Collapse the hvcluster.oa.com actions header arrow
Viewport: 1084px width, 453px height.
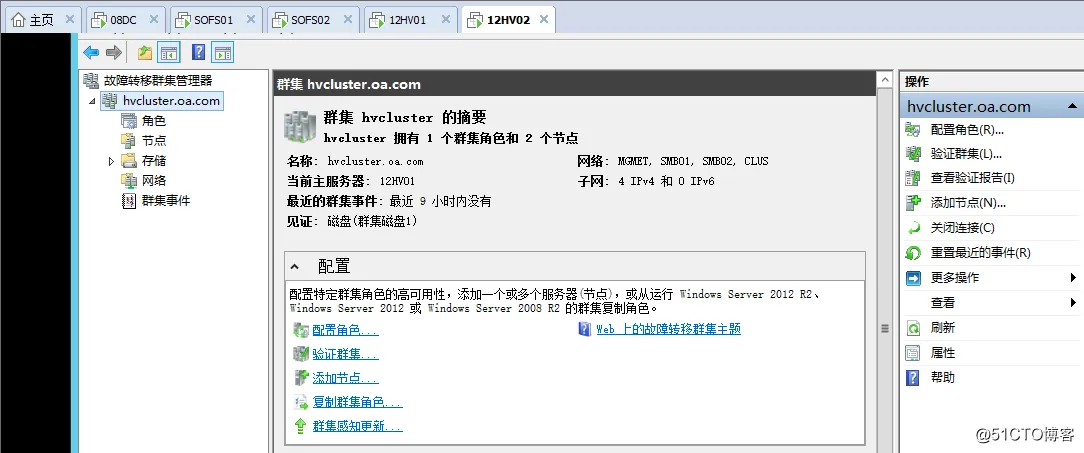coord(1072,107)
